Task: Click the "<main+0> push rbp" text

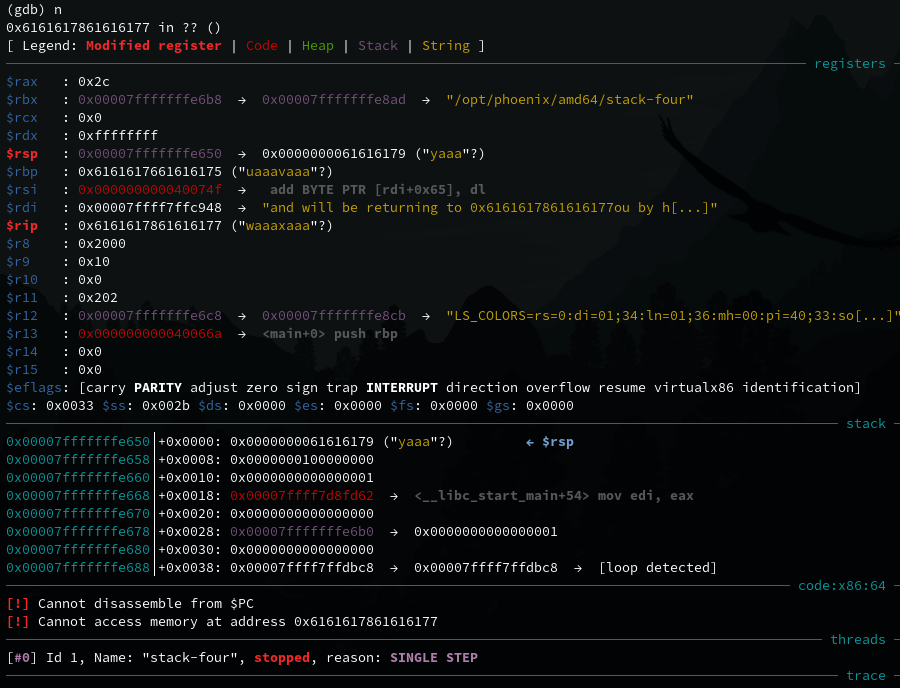Action: tap(330, 333)
